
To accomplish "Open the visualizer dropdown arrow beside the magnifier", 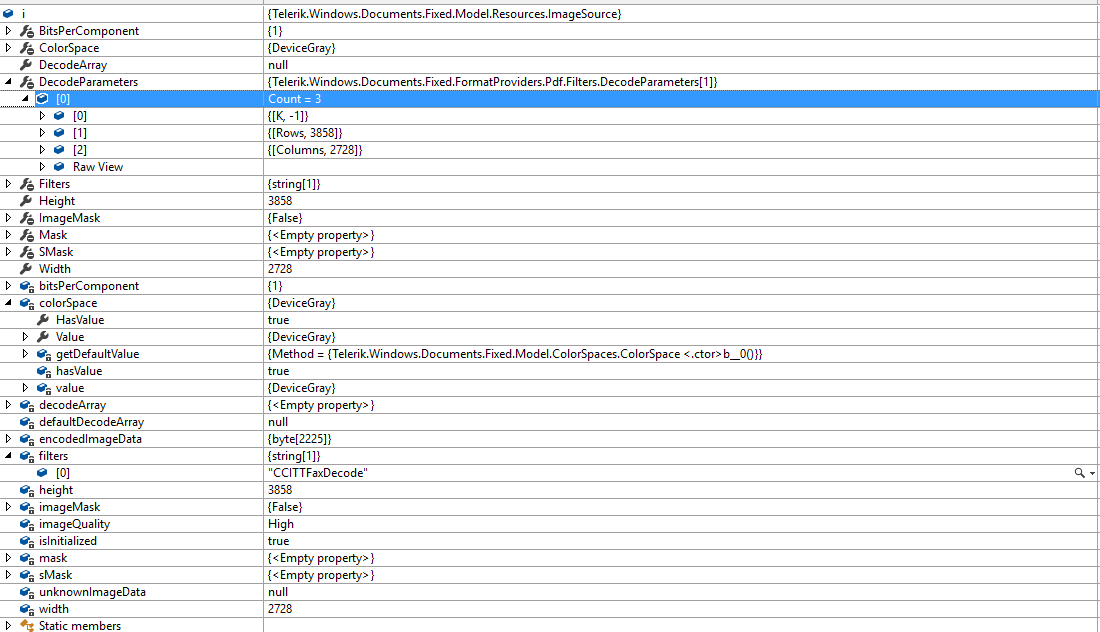I will tap(1092, 473).
